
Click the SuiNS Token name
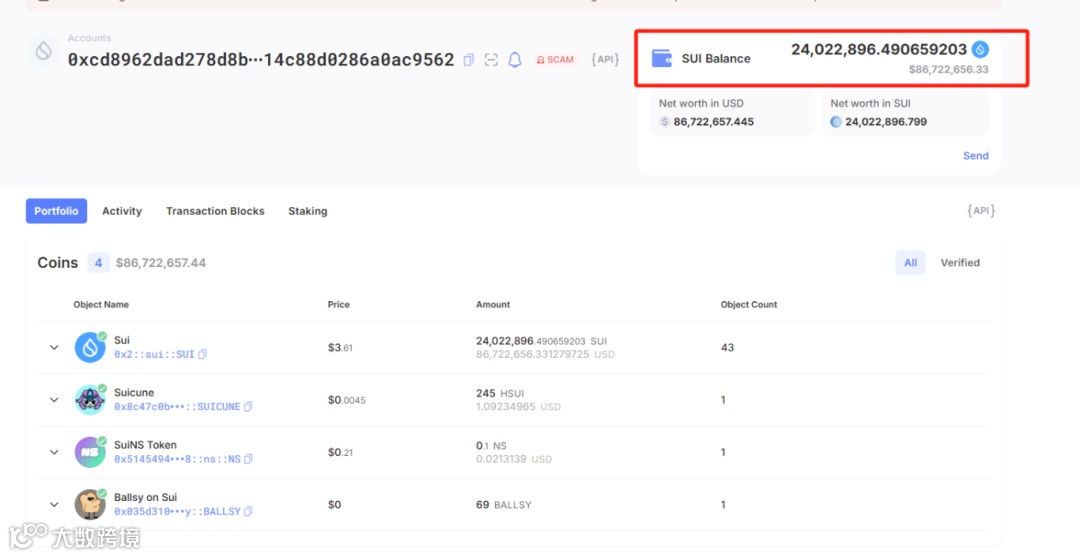click(x=145, y=445)
